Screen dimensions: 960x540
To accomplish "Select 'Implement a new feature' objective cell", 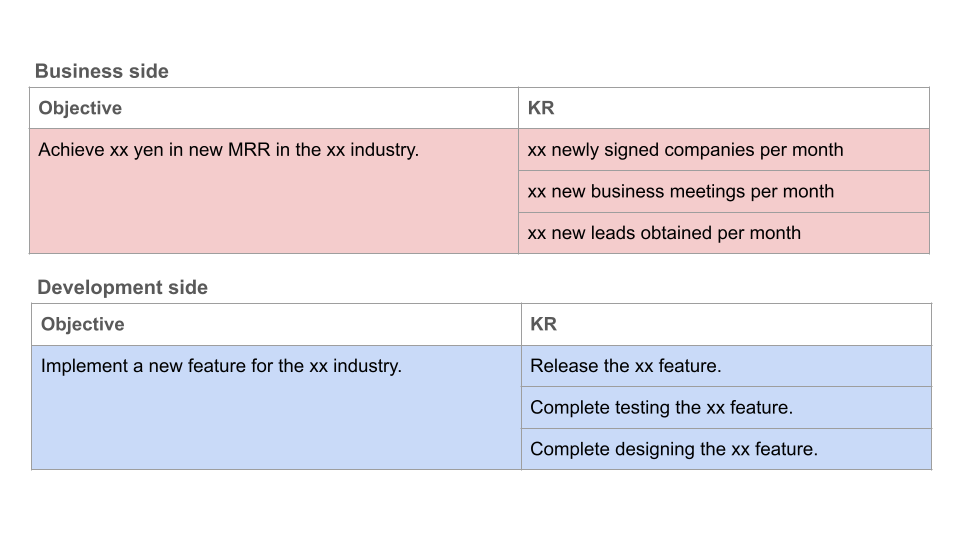I will point(276,408).
